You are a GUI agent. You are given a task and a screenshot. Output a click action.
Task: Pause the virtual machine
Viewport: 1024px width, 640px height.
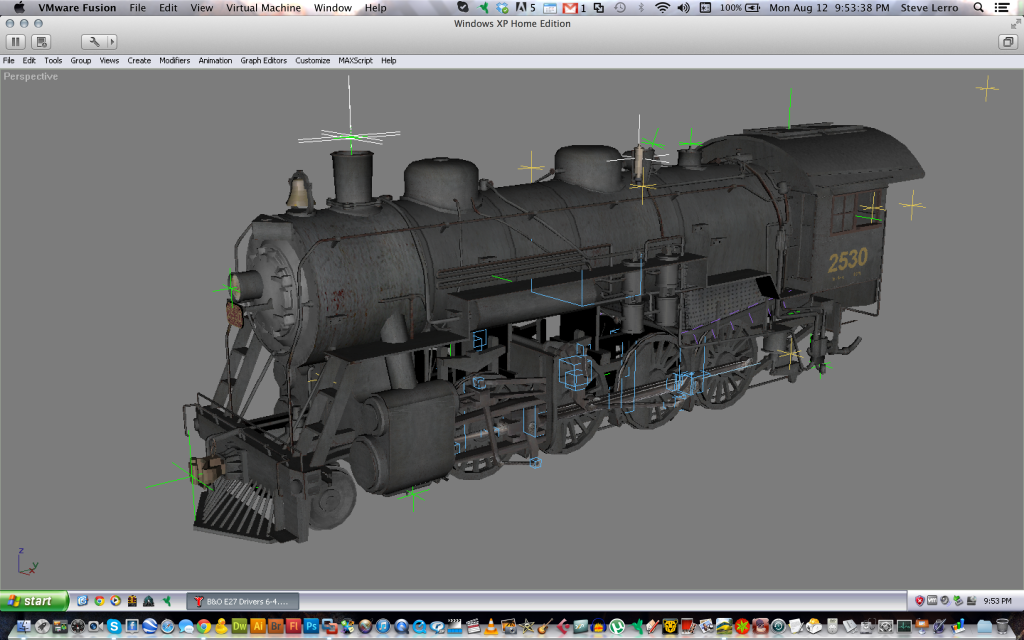click(x=16, y=42)
